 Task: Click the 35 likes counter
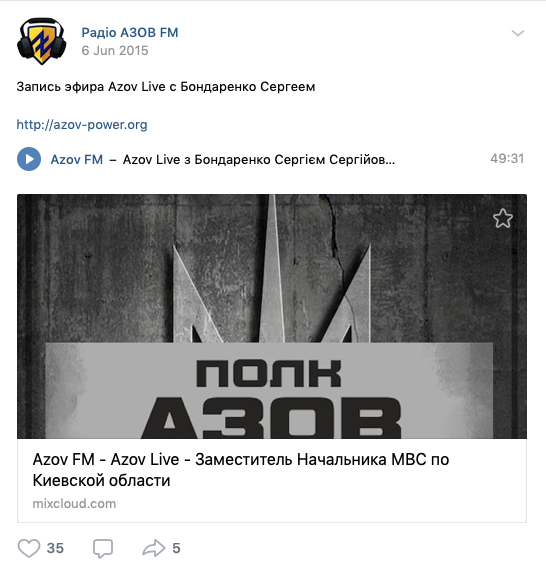pos(55,548)
